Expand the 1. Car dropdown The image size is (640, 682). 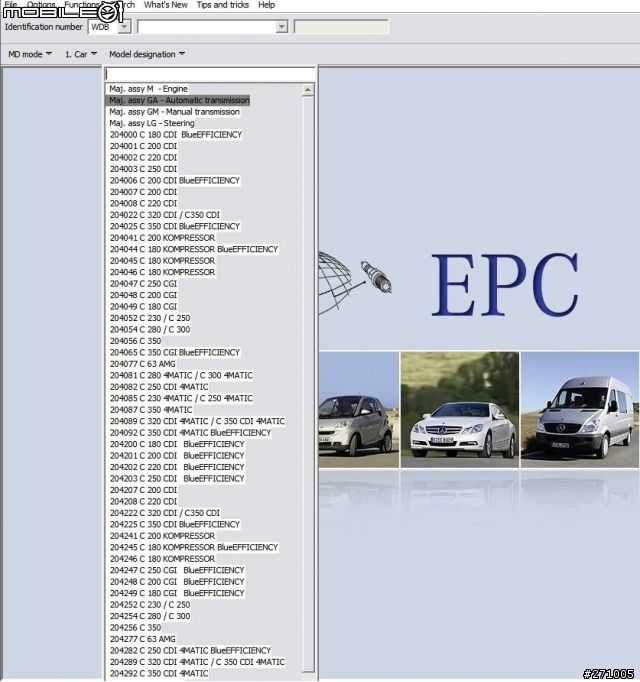point(80,54)
